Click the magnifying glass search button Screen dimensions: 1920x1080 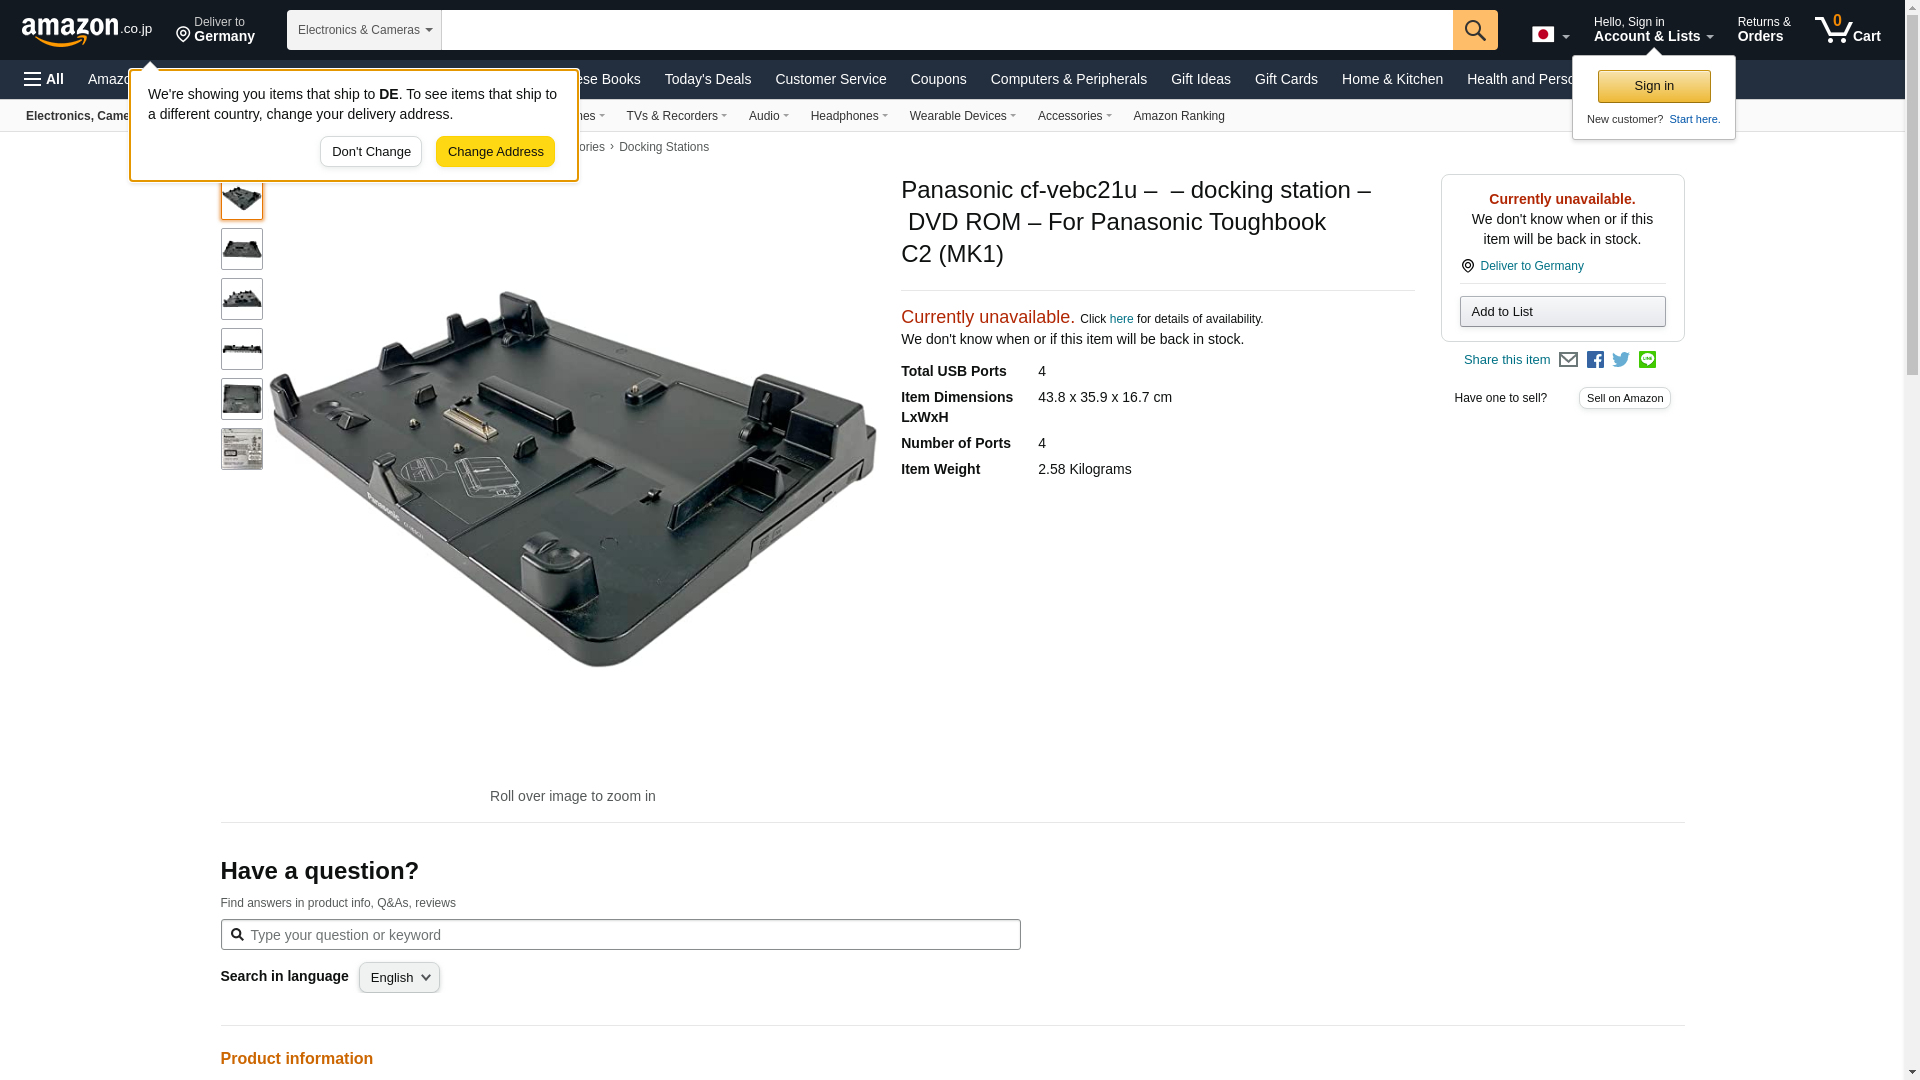[x=1474, y=30]
